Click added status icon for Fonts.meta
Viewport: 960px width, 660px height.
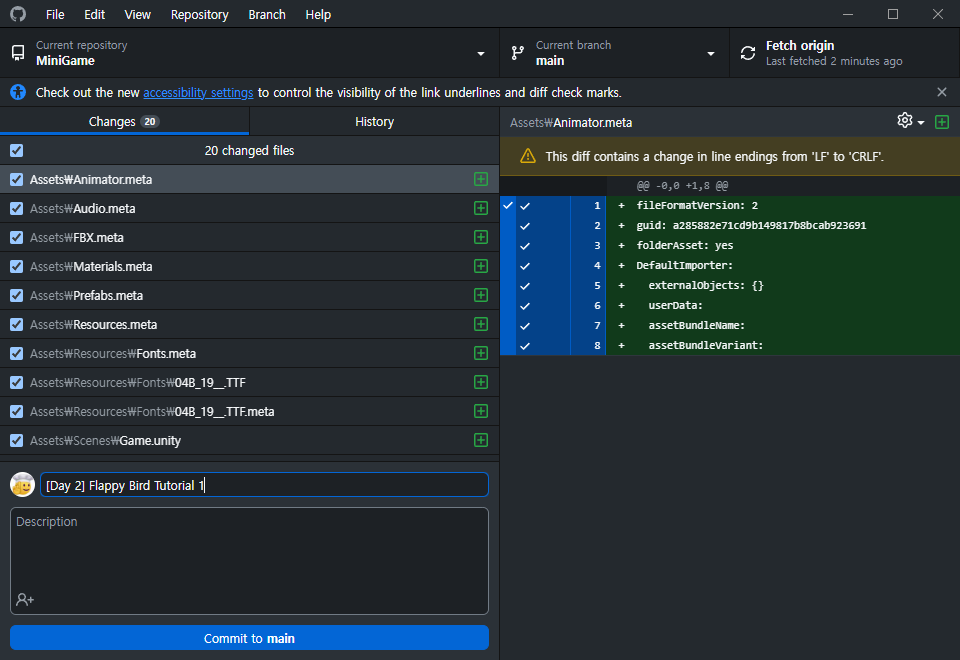click(x=481, y=353)
